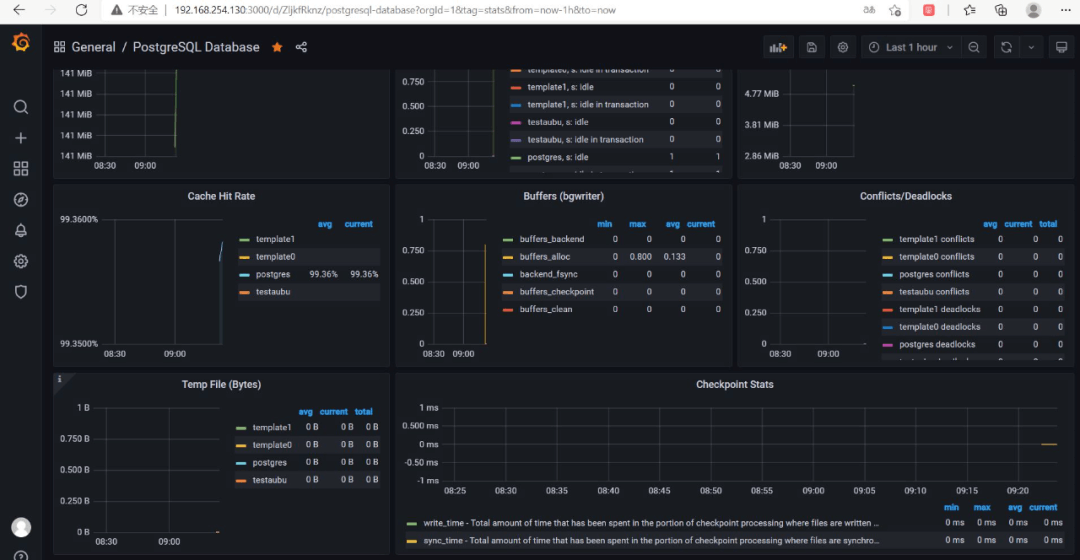The image size is (1080, 560).
Task: Toggle testaubu conflicts series in legend
Action: click(x=933, y=292)
